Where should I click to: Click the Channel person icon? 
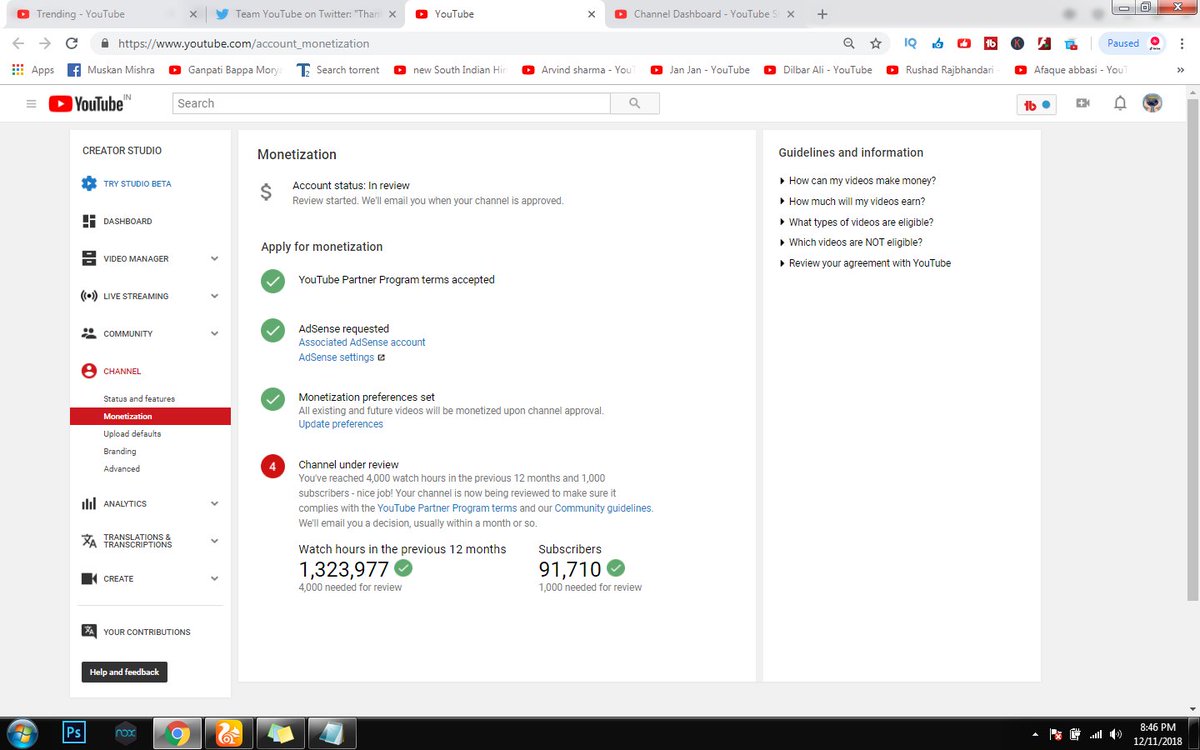(89, 371)
